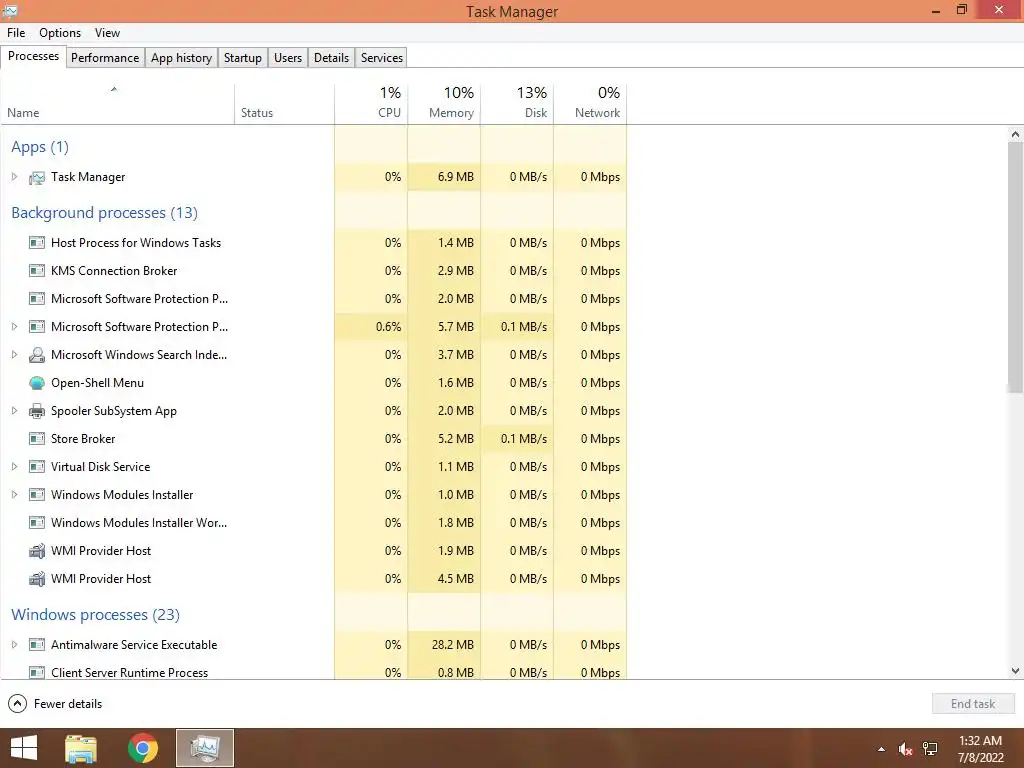Click the 0.6% CPU value

389,327
